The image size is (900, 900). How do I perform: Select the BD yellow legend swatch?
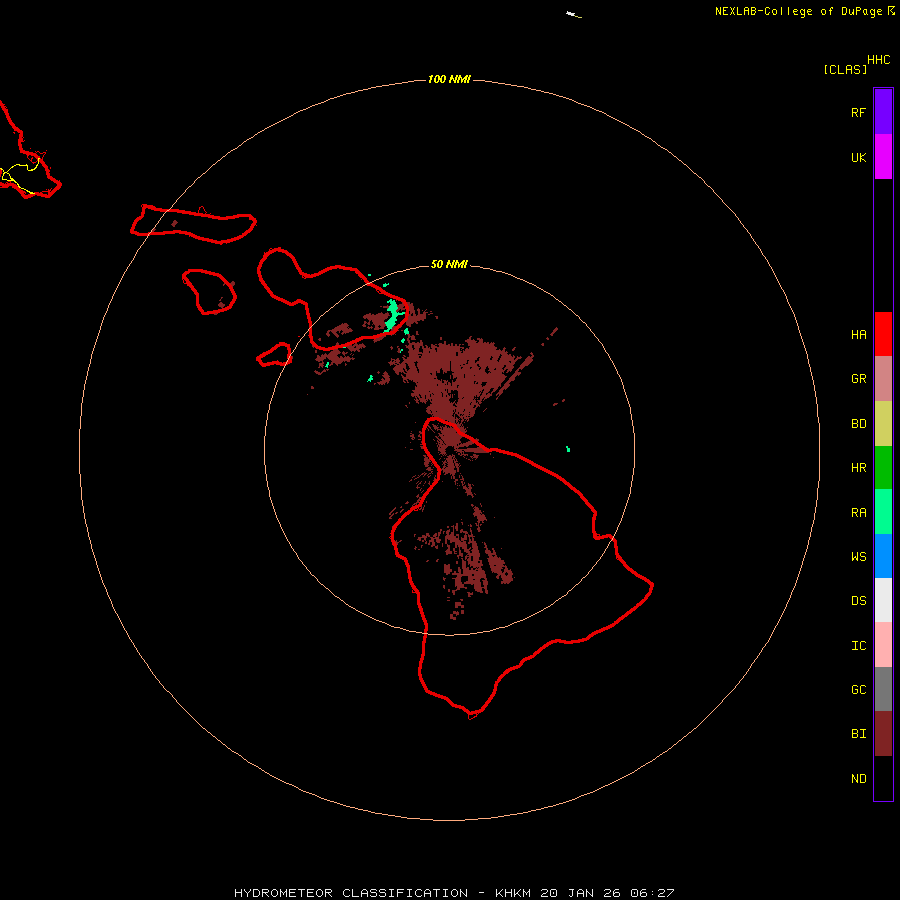(x=883, y=424)
